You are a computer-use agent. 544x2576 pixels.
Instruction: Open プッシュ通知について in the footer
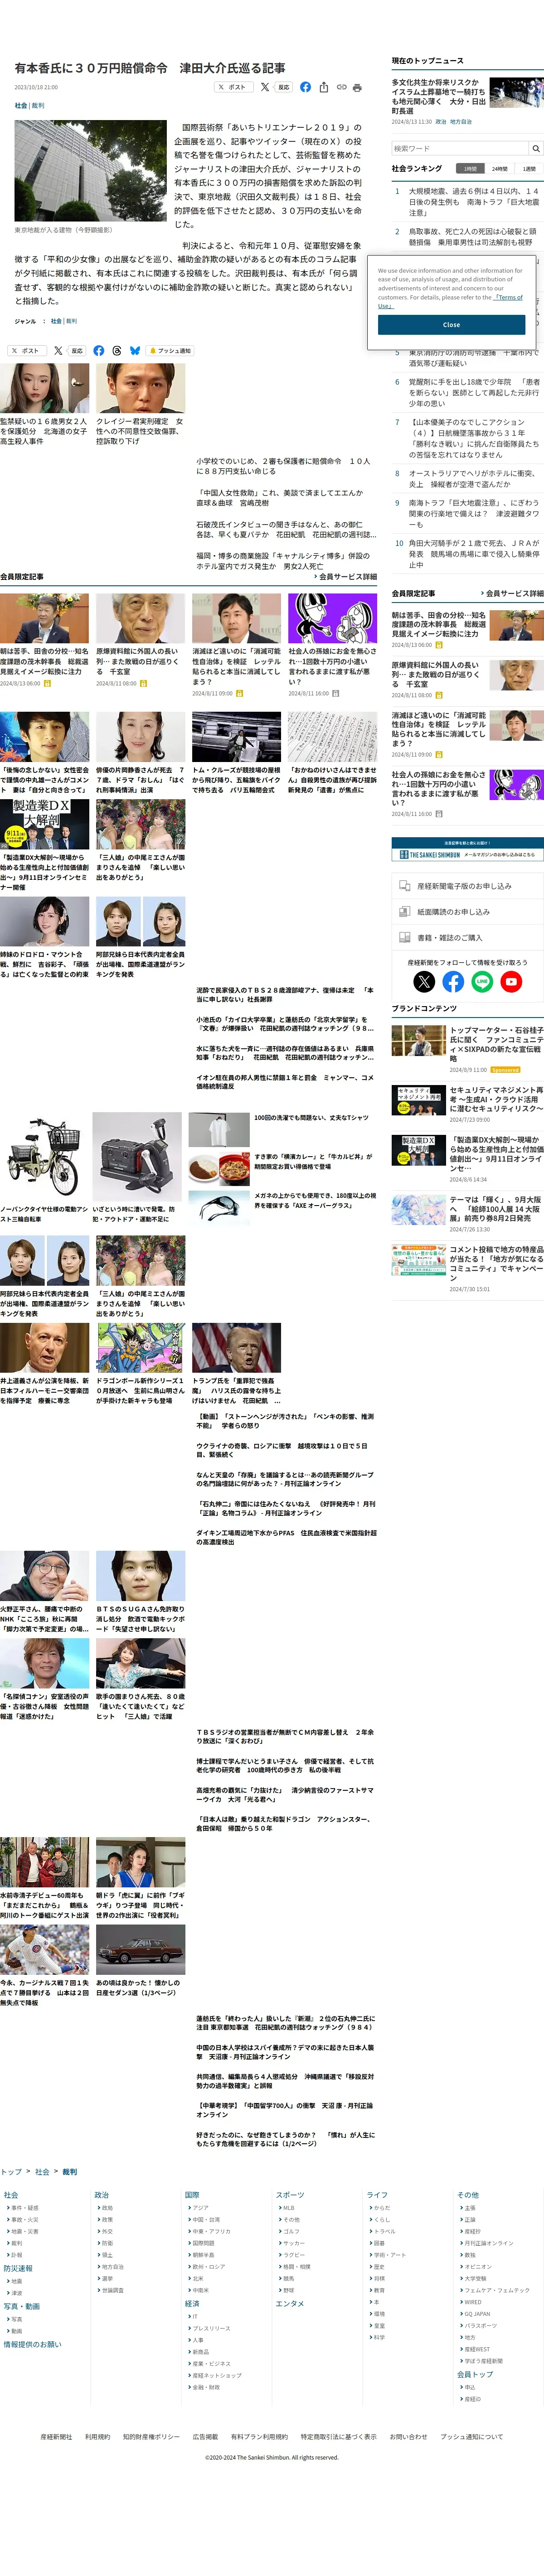(x=472, y=2436)
